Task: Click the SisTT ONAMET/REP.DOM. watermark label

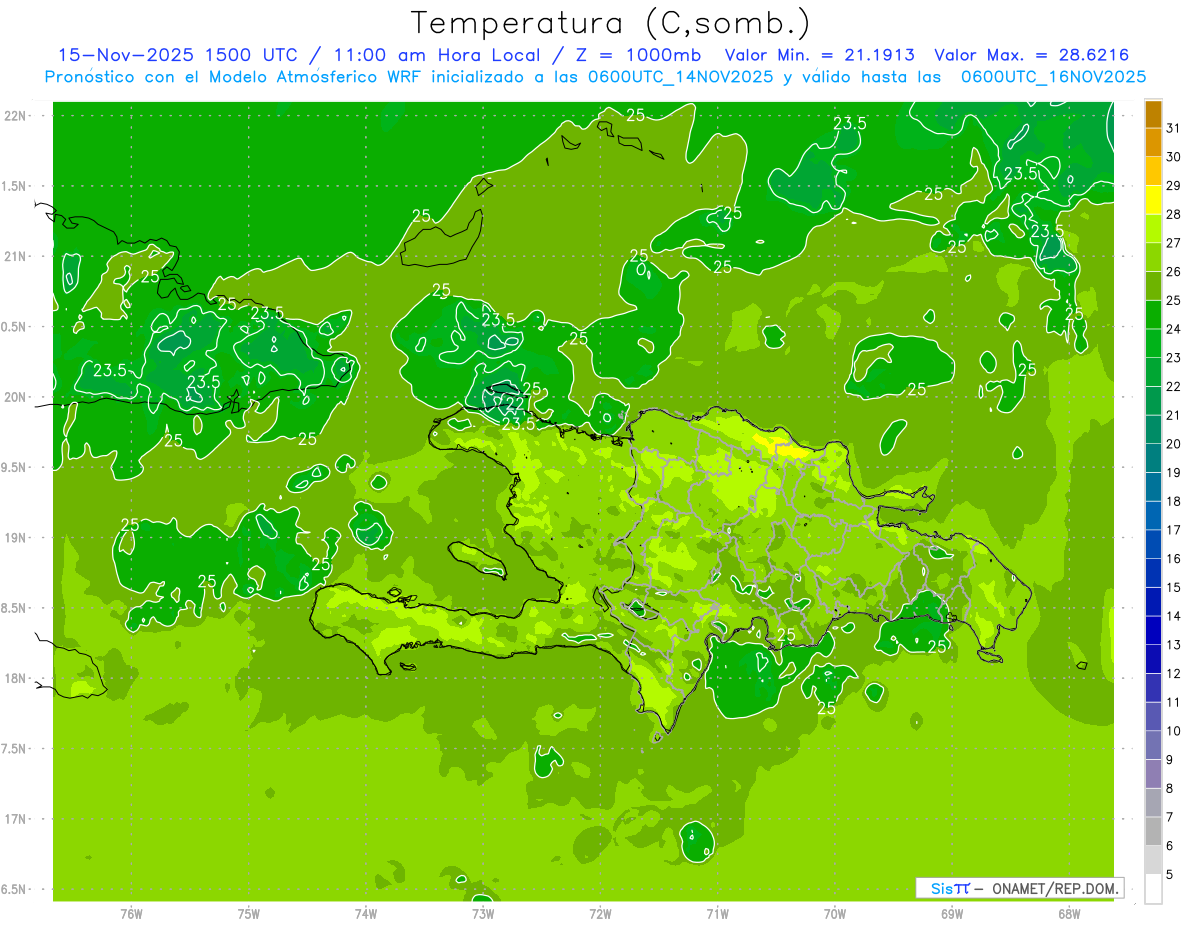Action: [x=1019, y=888]
